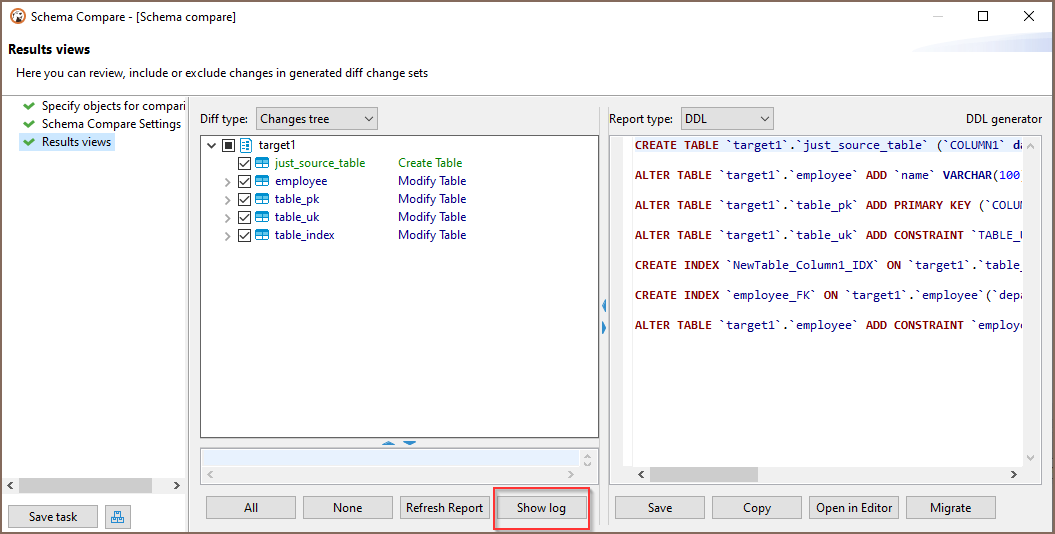Click the table icon next to just_source_table

point(262,163)
